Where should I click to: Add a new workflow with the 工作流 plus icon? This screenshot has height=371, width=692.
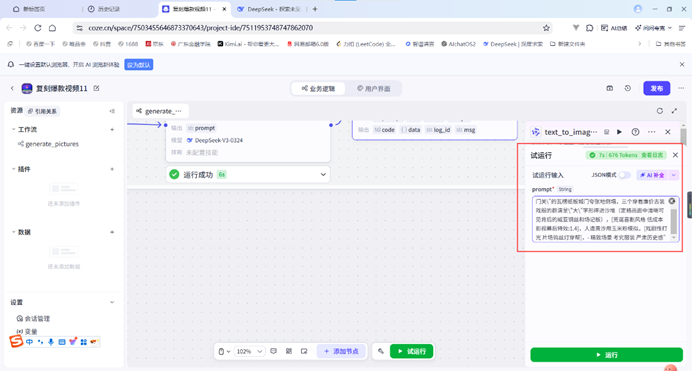point(112,129)
